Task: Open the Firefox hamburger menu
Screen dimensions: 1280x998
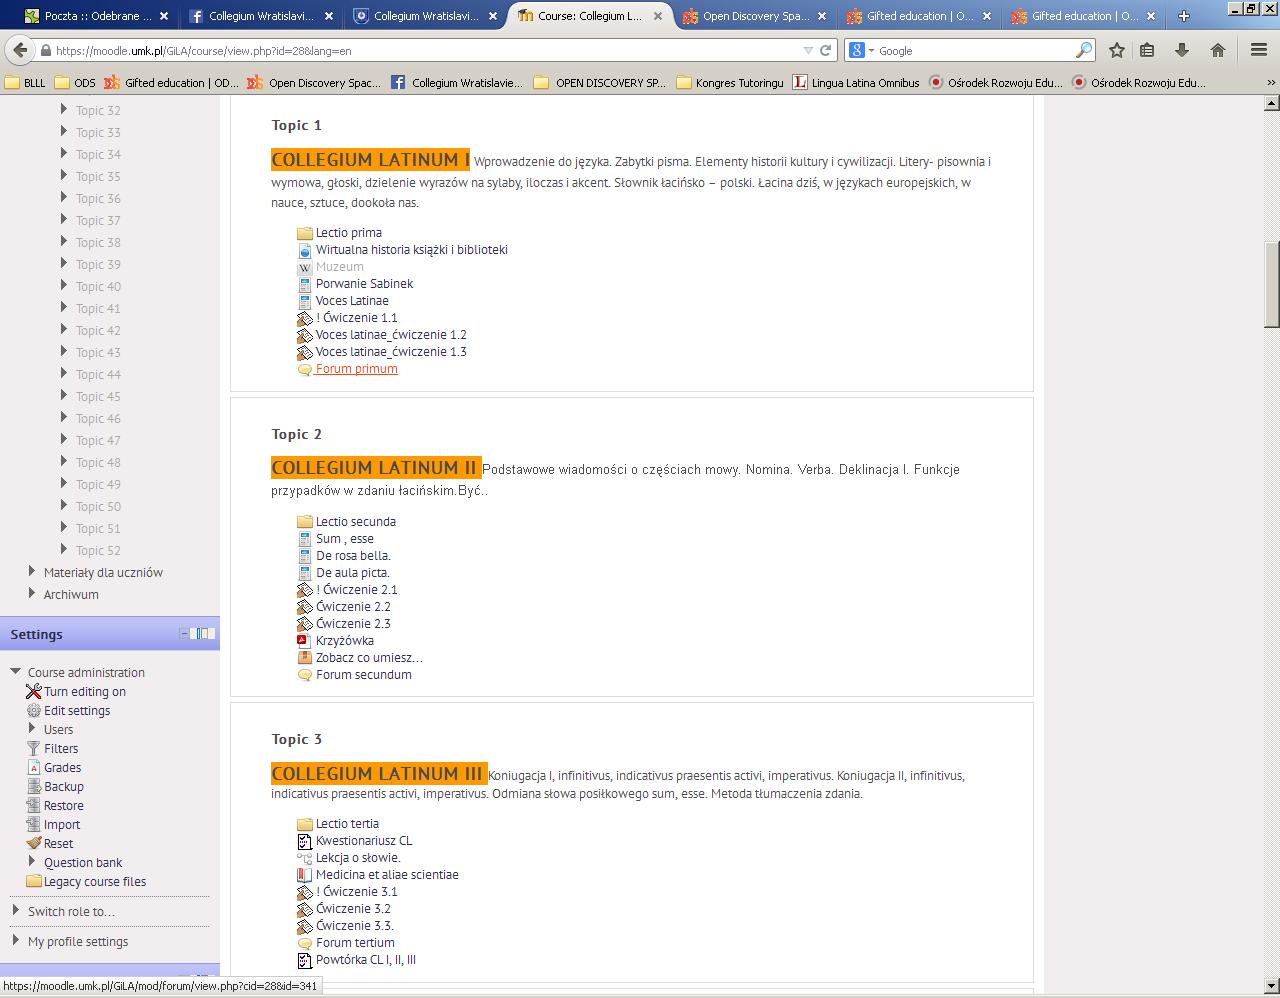Action: (1259, 50)
